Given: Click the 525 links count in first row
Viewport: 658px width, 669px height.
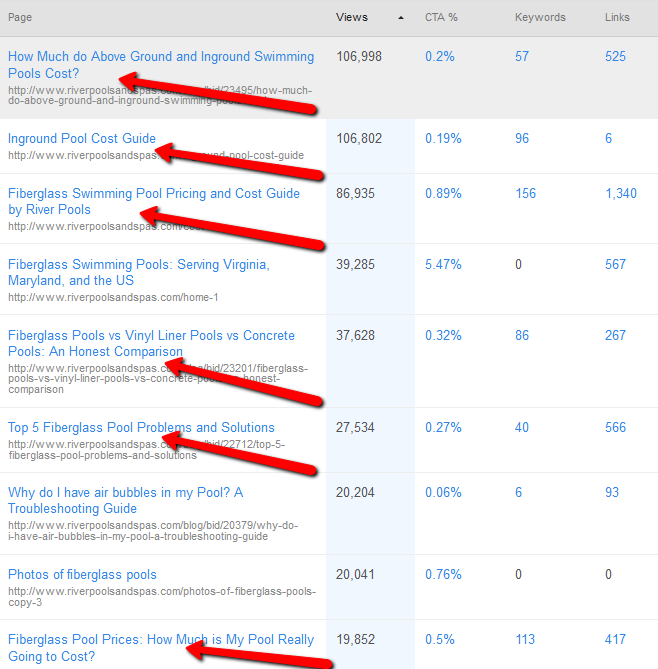Looking at the screenshot, I should pos(615,57).
